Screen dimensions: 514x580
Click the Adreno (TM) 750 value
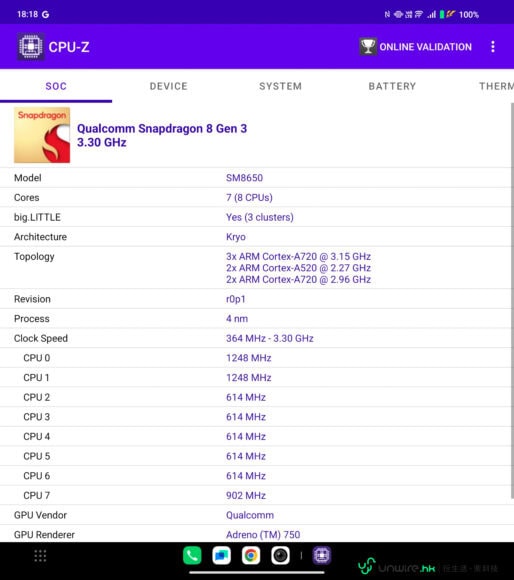263,535
